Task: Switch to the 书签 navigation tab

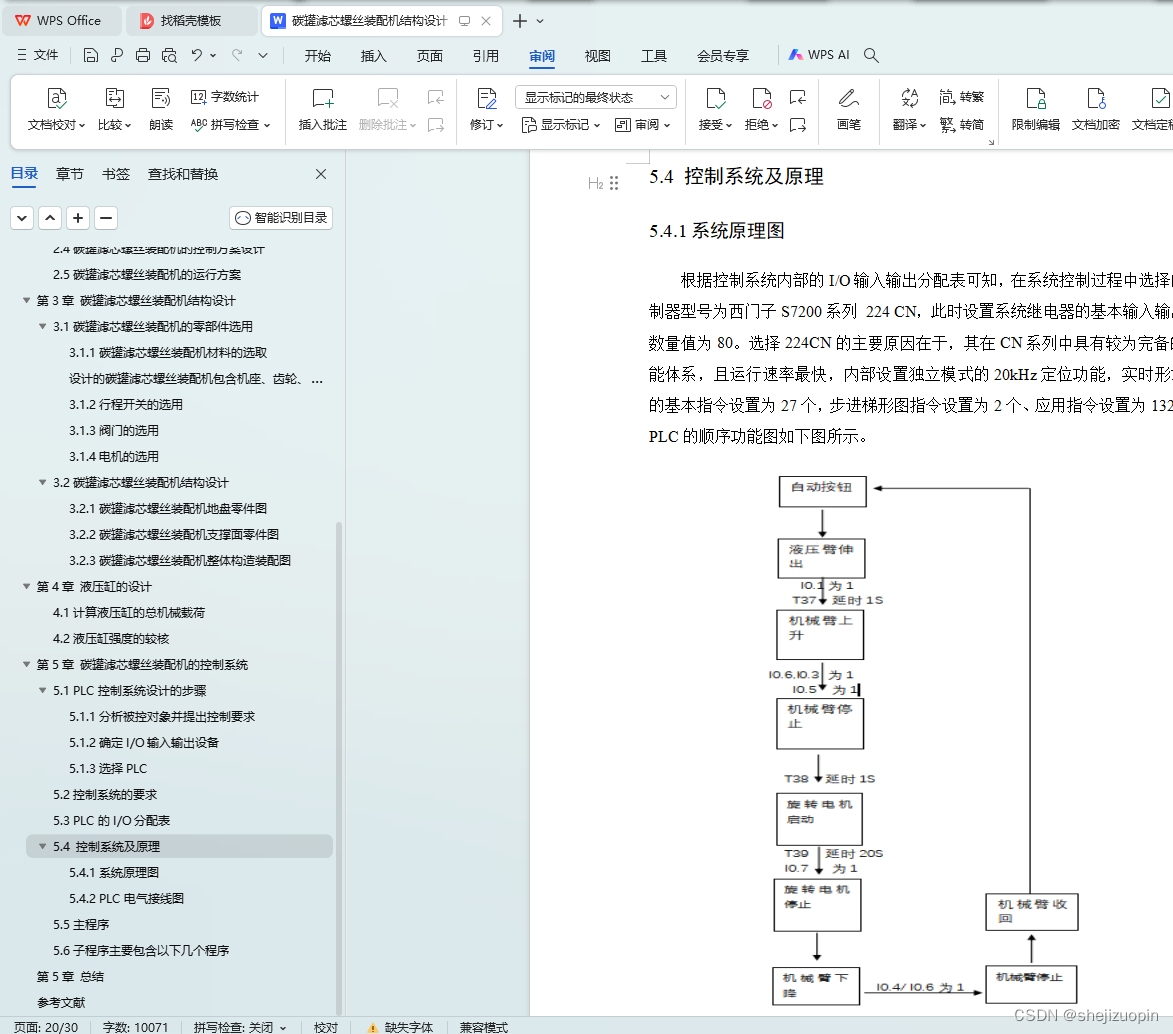Action: [x=116, y=174]
